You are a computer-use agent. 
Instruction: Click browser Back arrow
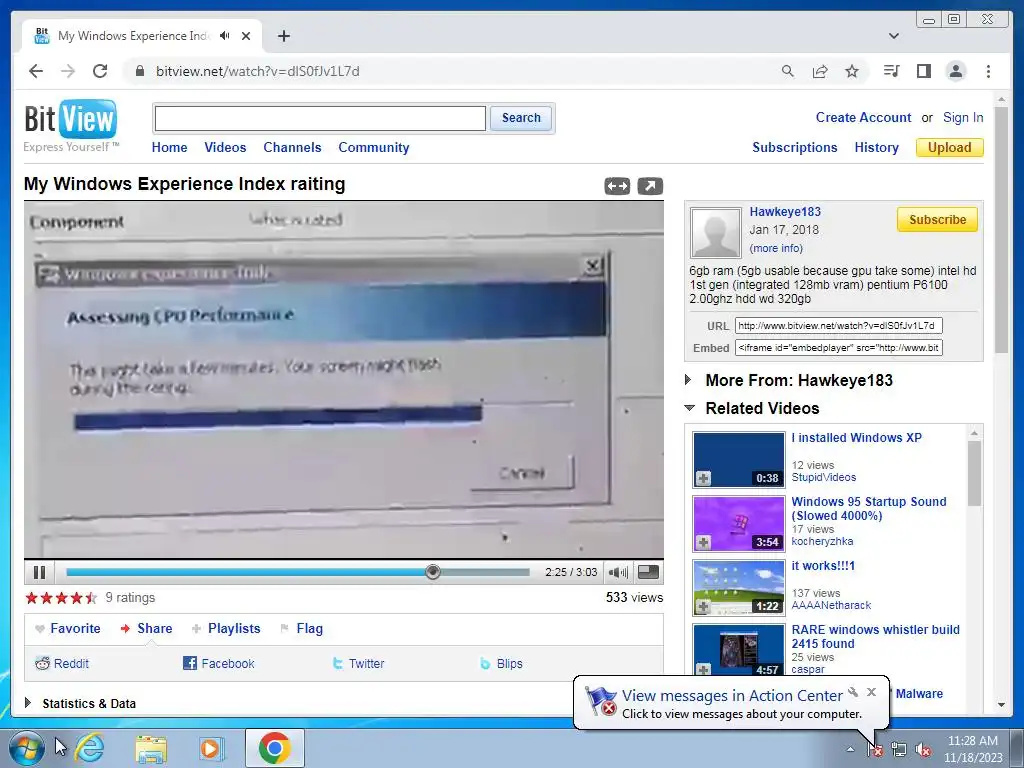coord(36,71)
